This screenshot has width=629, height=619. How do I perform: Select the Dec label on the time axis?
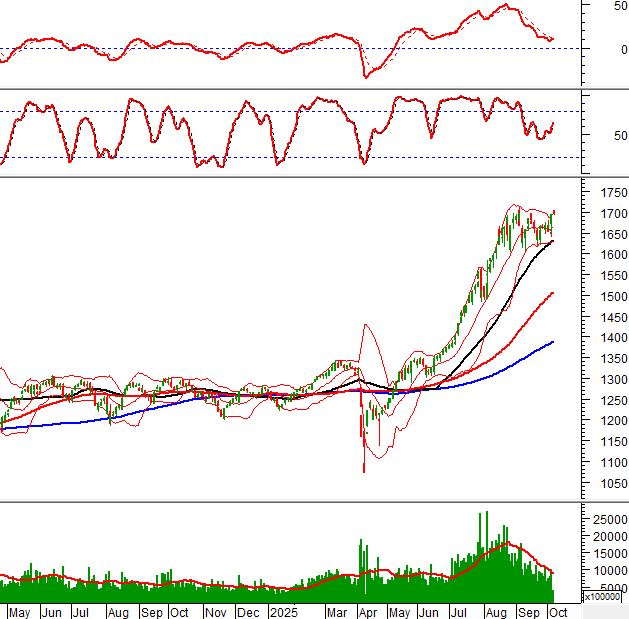click(x=251, y=612)
